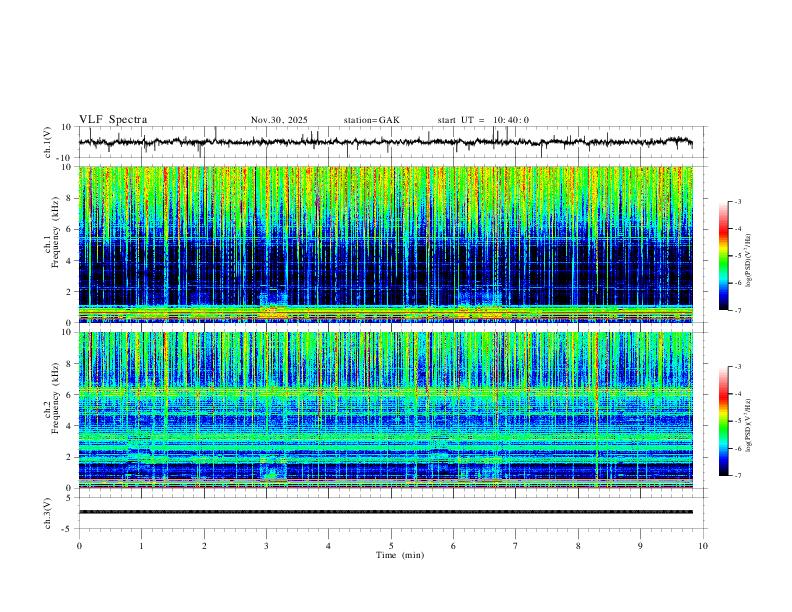The height and width of the screenshot is (612, 792).
Task: Click the "-7" tick on the ch.1 colorbar
Action: point(737,310)
